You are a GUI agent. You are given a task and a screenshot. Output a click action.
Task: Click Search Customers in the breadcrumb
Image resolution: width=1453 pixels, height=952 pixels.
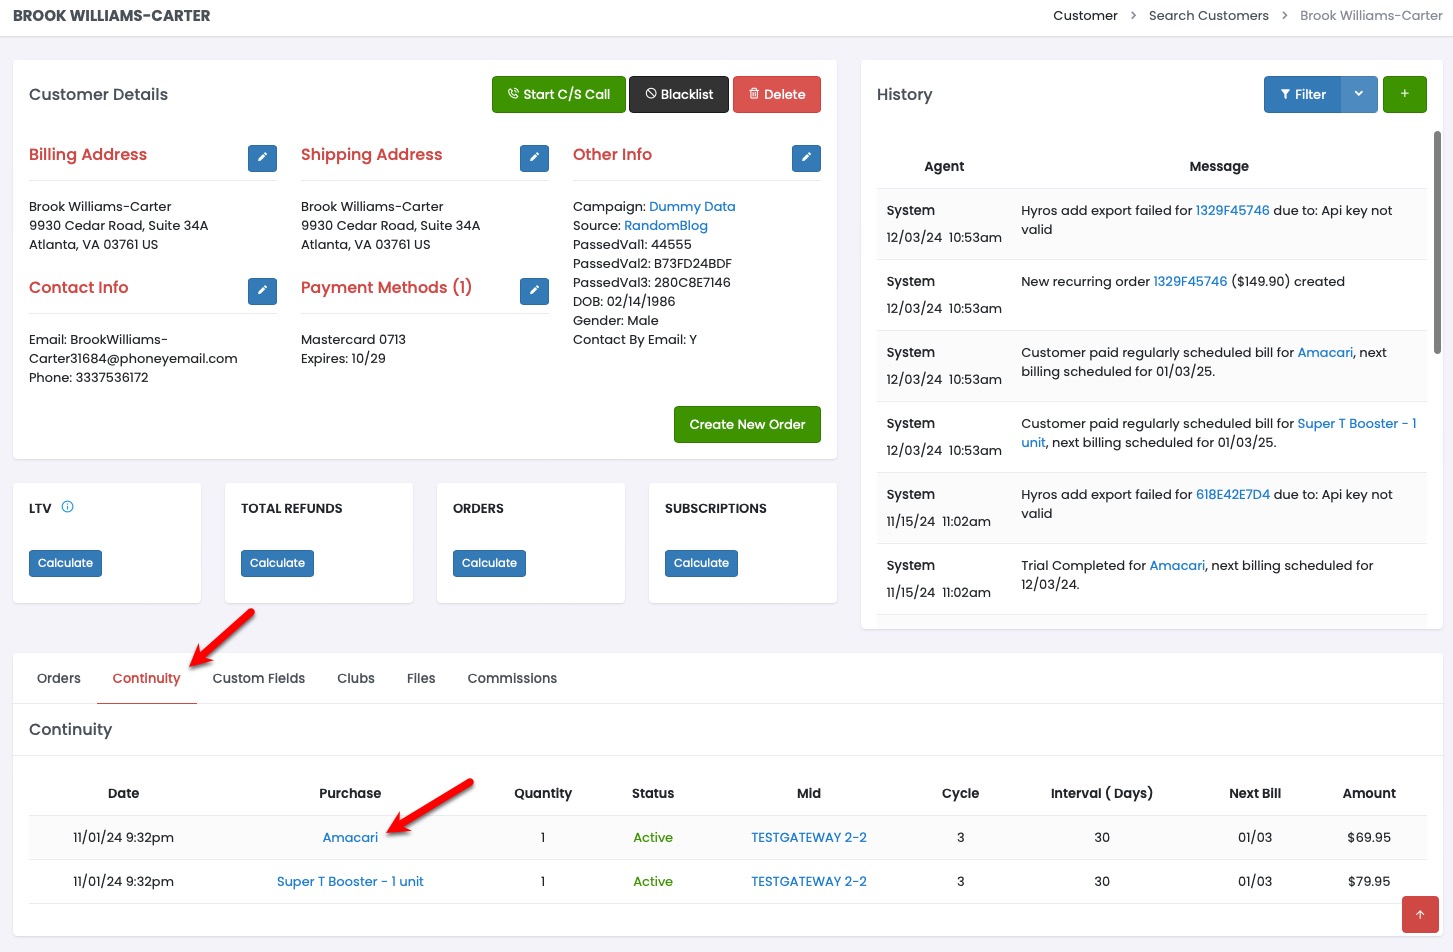[x=1208, y=15]
